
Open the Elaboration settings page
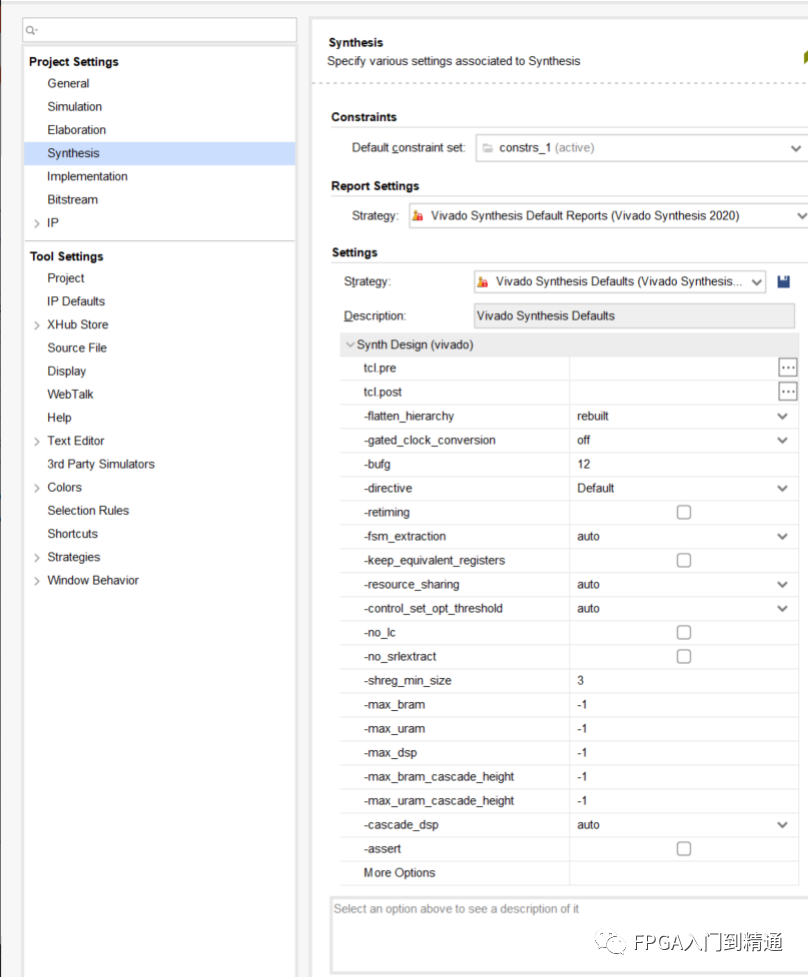[76, 130]
